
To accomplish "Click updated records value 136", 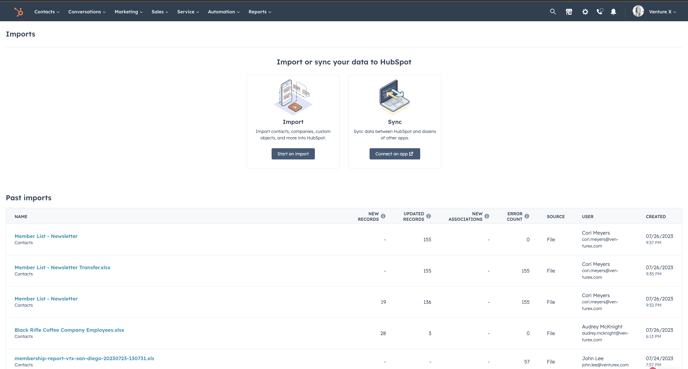I will click(427, 302).
